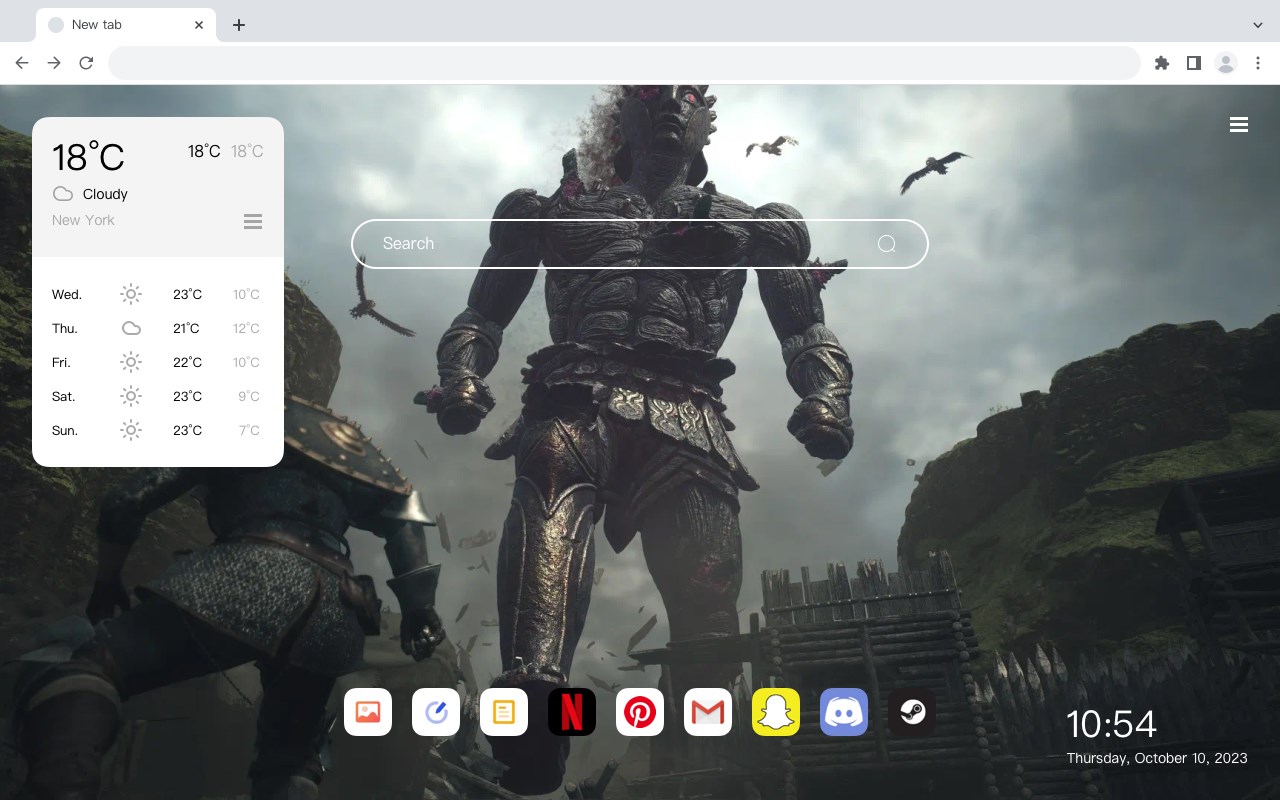Click the Thursday cloud forecast icon

coord(131,328)
